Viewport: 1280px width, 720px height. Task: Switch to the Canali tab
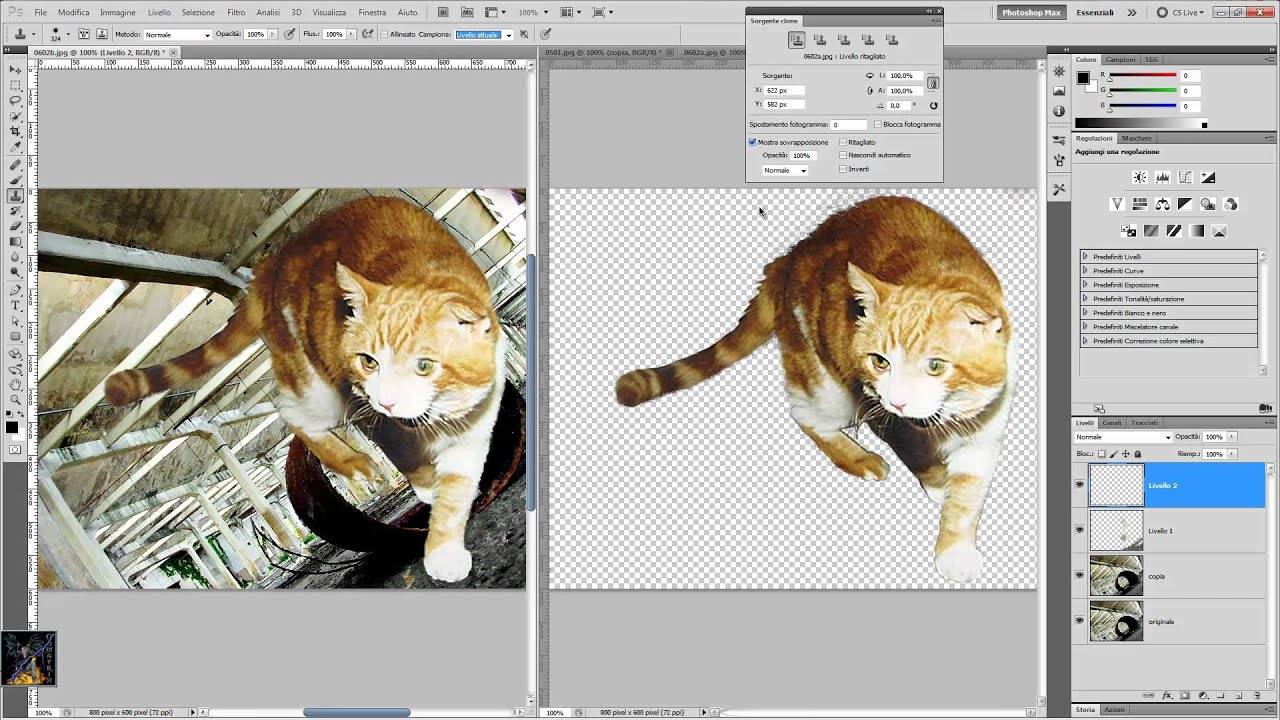(x=1112, y=423)
